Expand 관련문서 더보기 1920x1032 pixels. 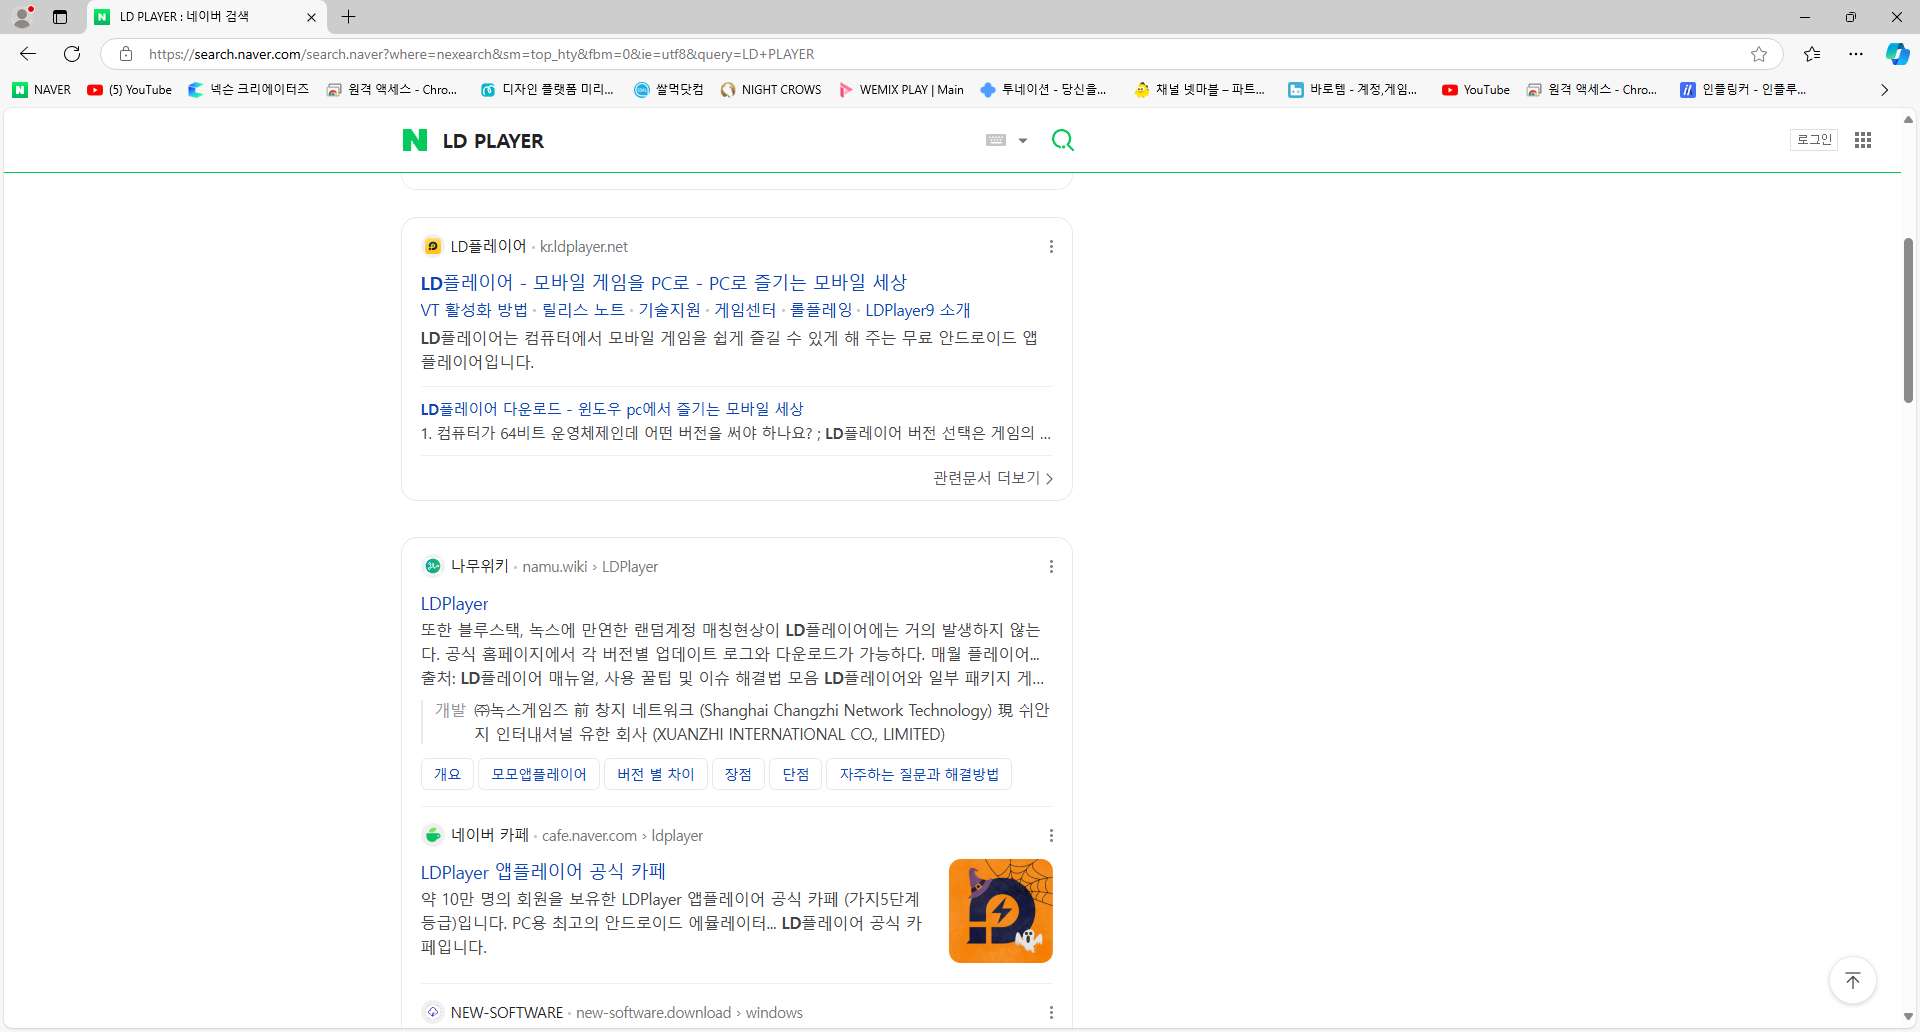click(x=993, y=478)
